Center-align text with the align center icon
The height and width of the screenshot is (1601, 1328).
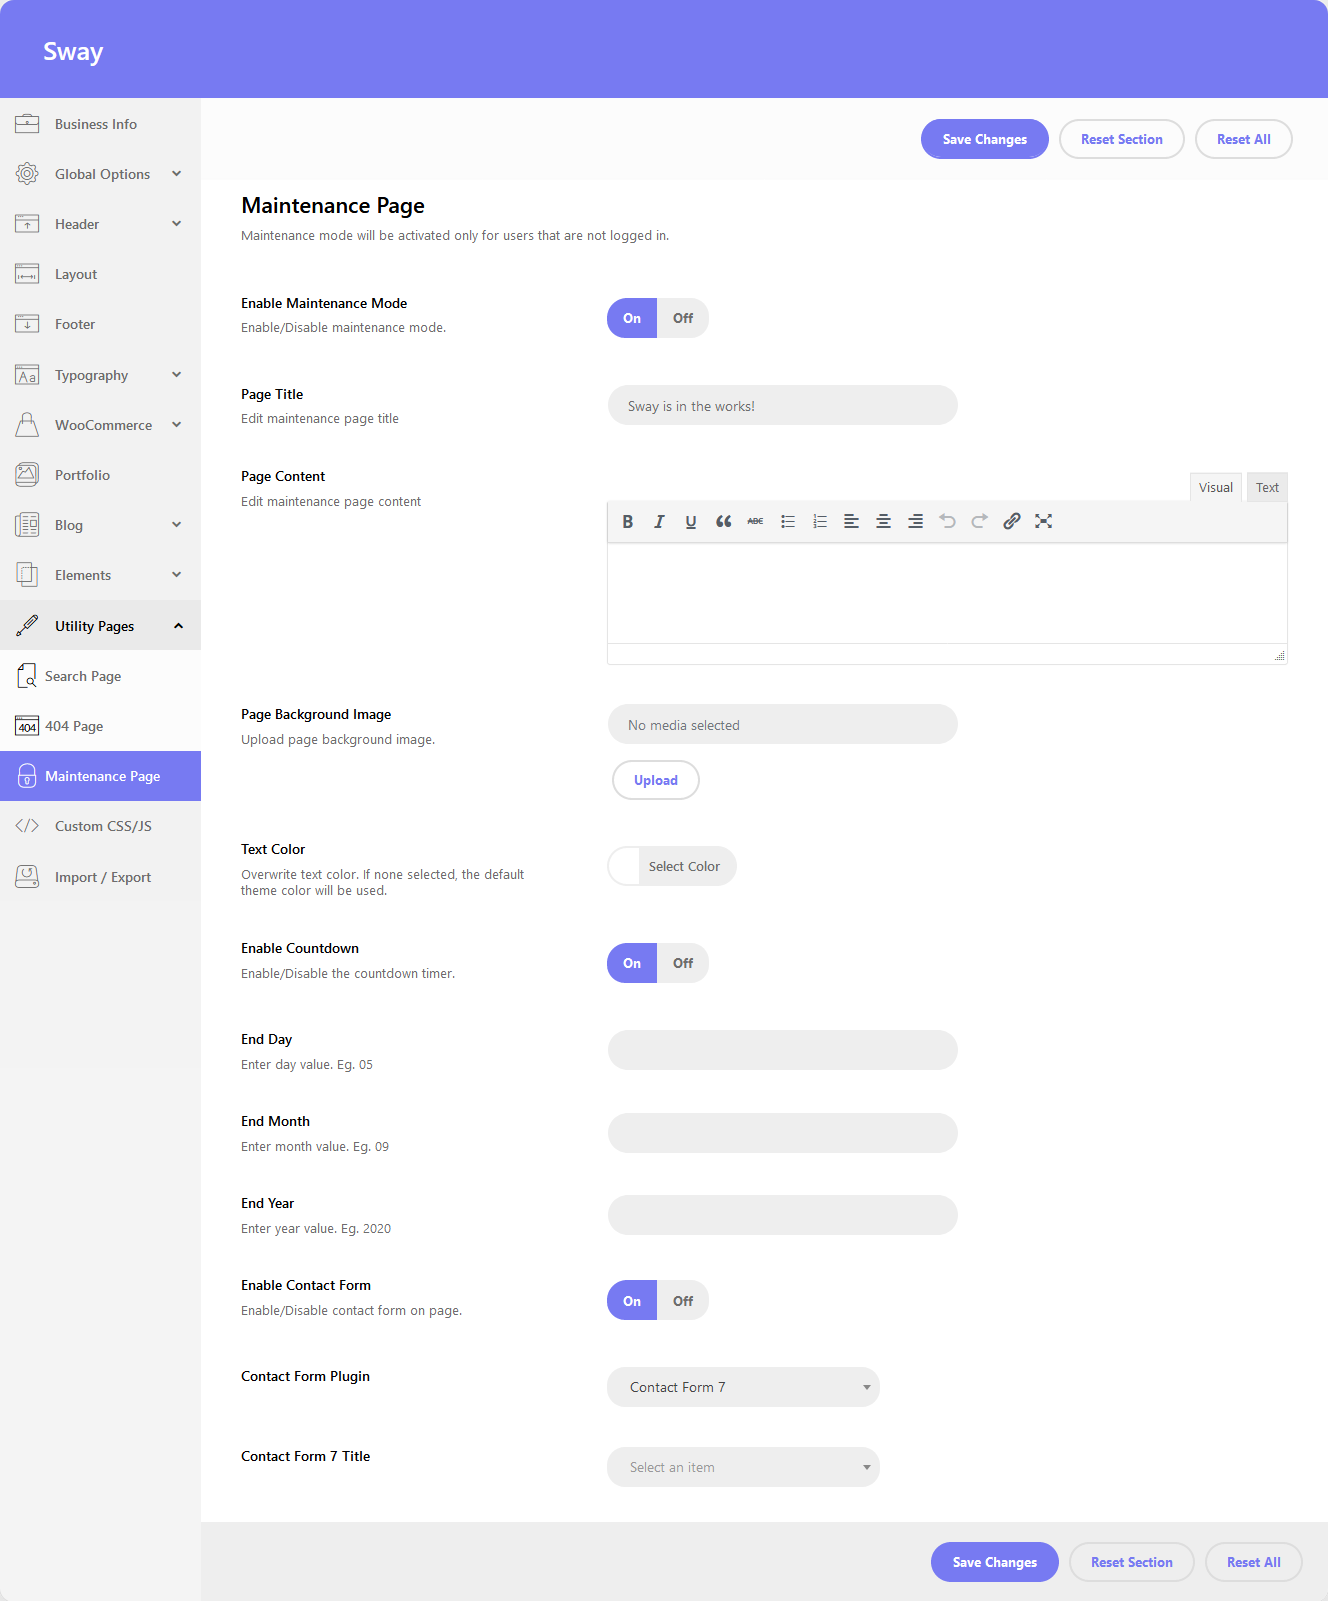coord(883,521)
